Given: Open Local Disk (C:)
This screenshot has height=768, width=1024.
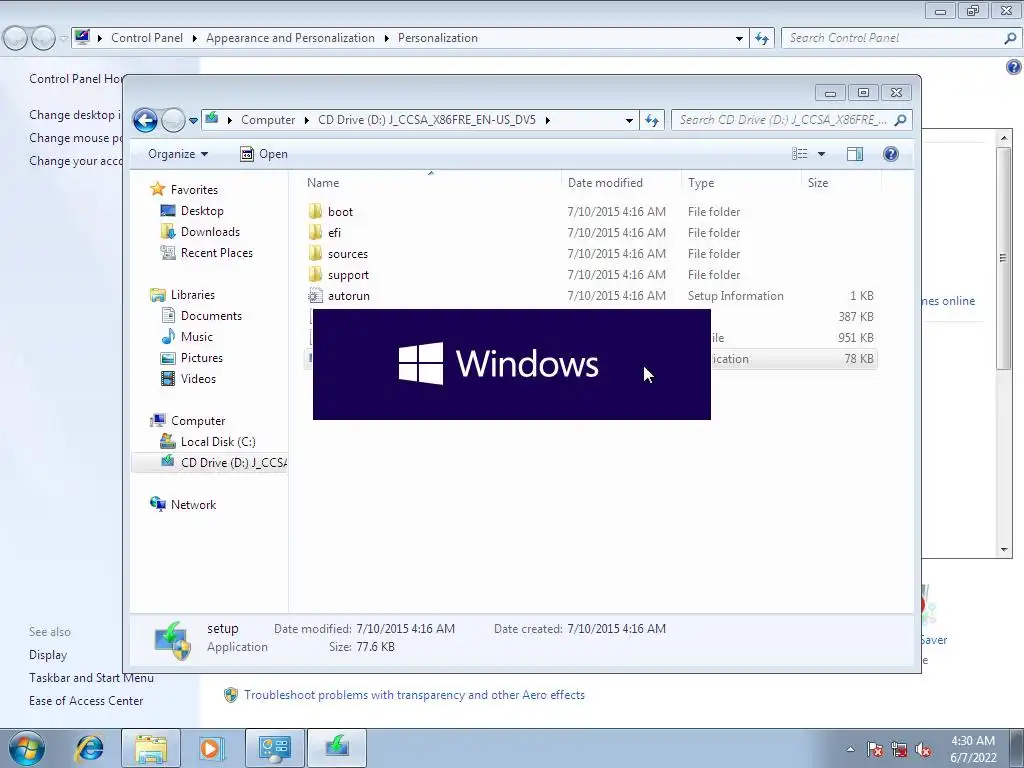Looking at the screenshot, I should [x=217, y=441].
